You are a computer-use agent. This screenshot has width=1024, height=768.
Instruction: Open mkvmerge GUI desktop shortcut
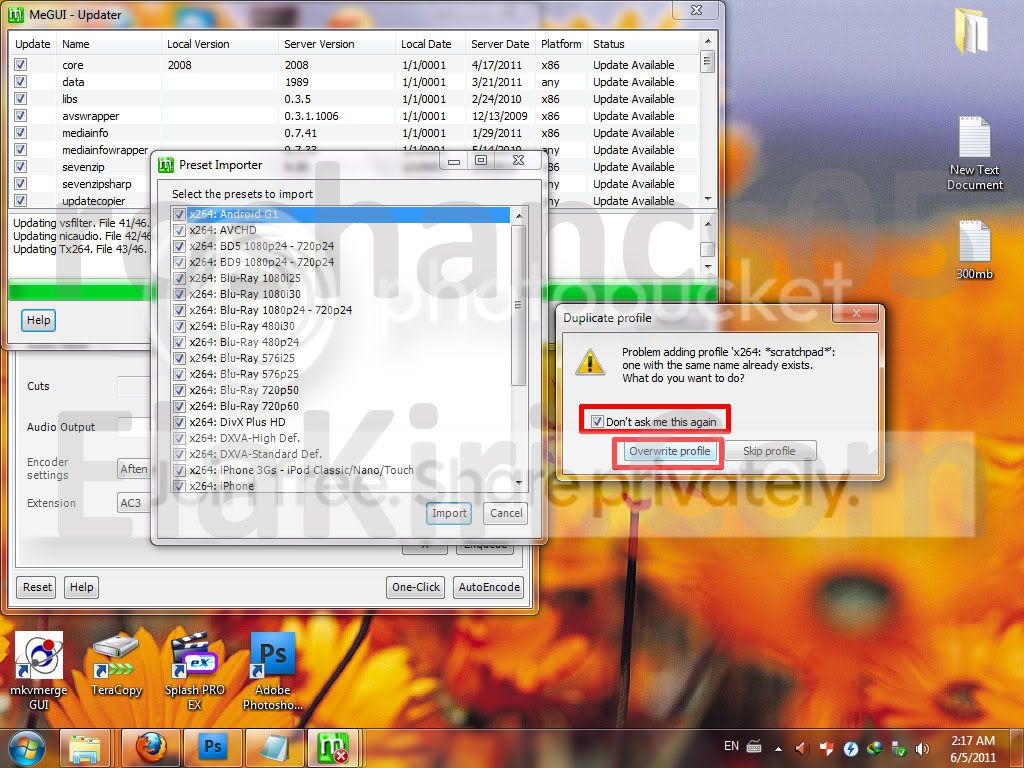39,669
